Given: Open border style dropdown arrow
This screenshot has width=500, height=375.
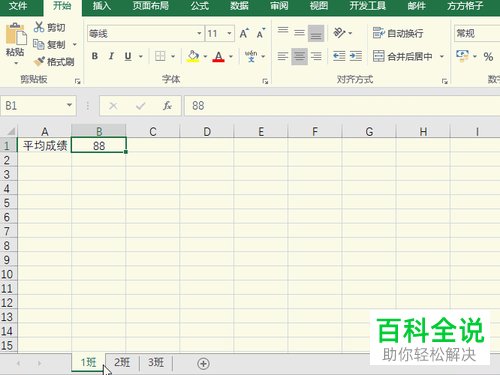Looking at the screenshot, I should click(173, 56).
